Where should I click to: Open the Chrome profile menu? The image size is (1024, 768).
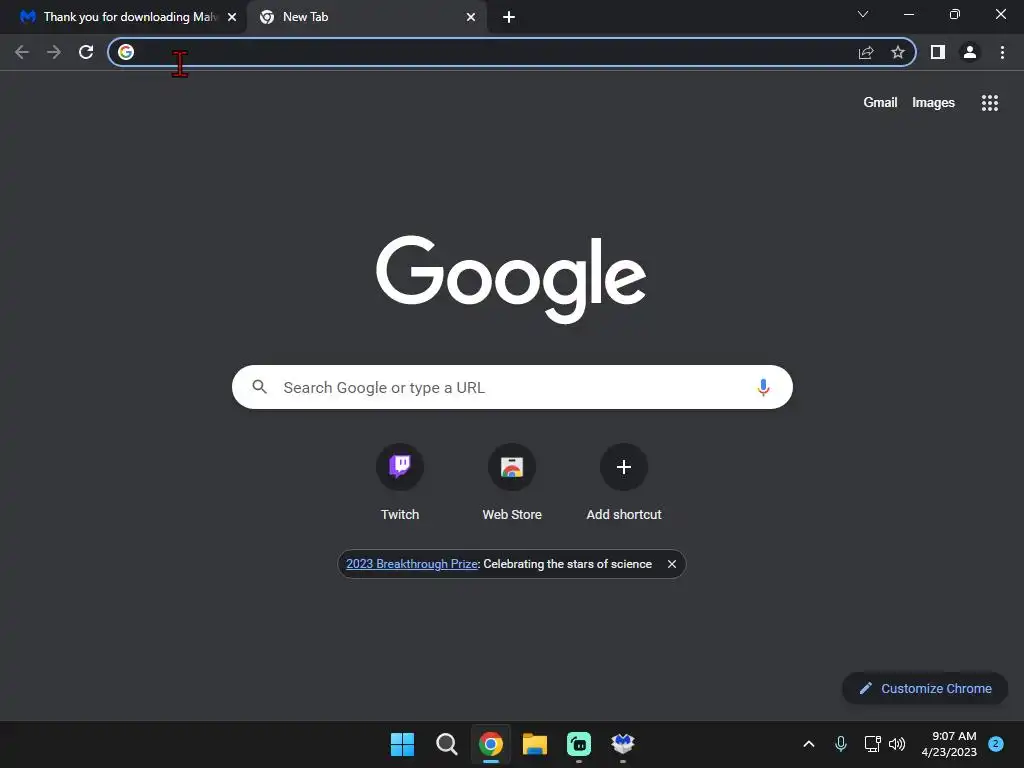(x=970, y=52)
